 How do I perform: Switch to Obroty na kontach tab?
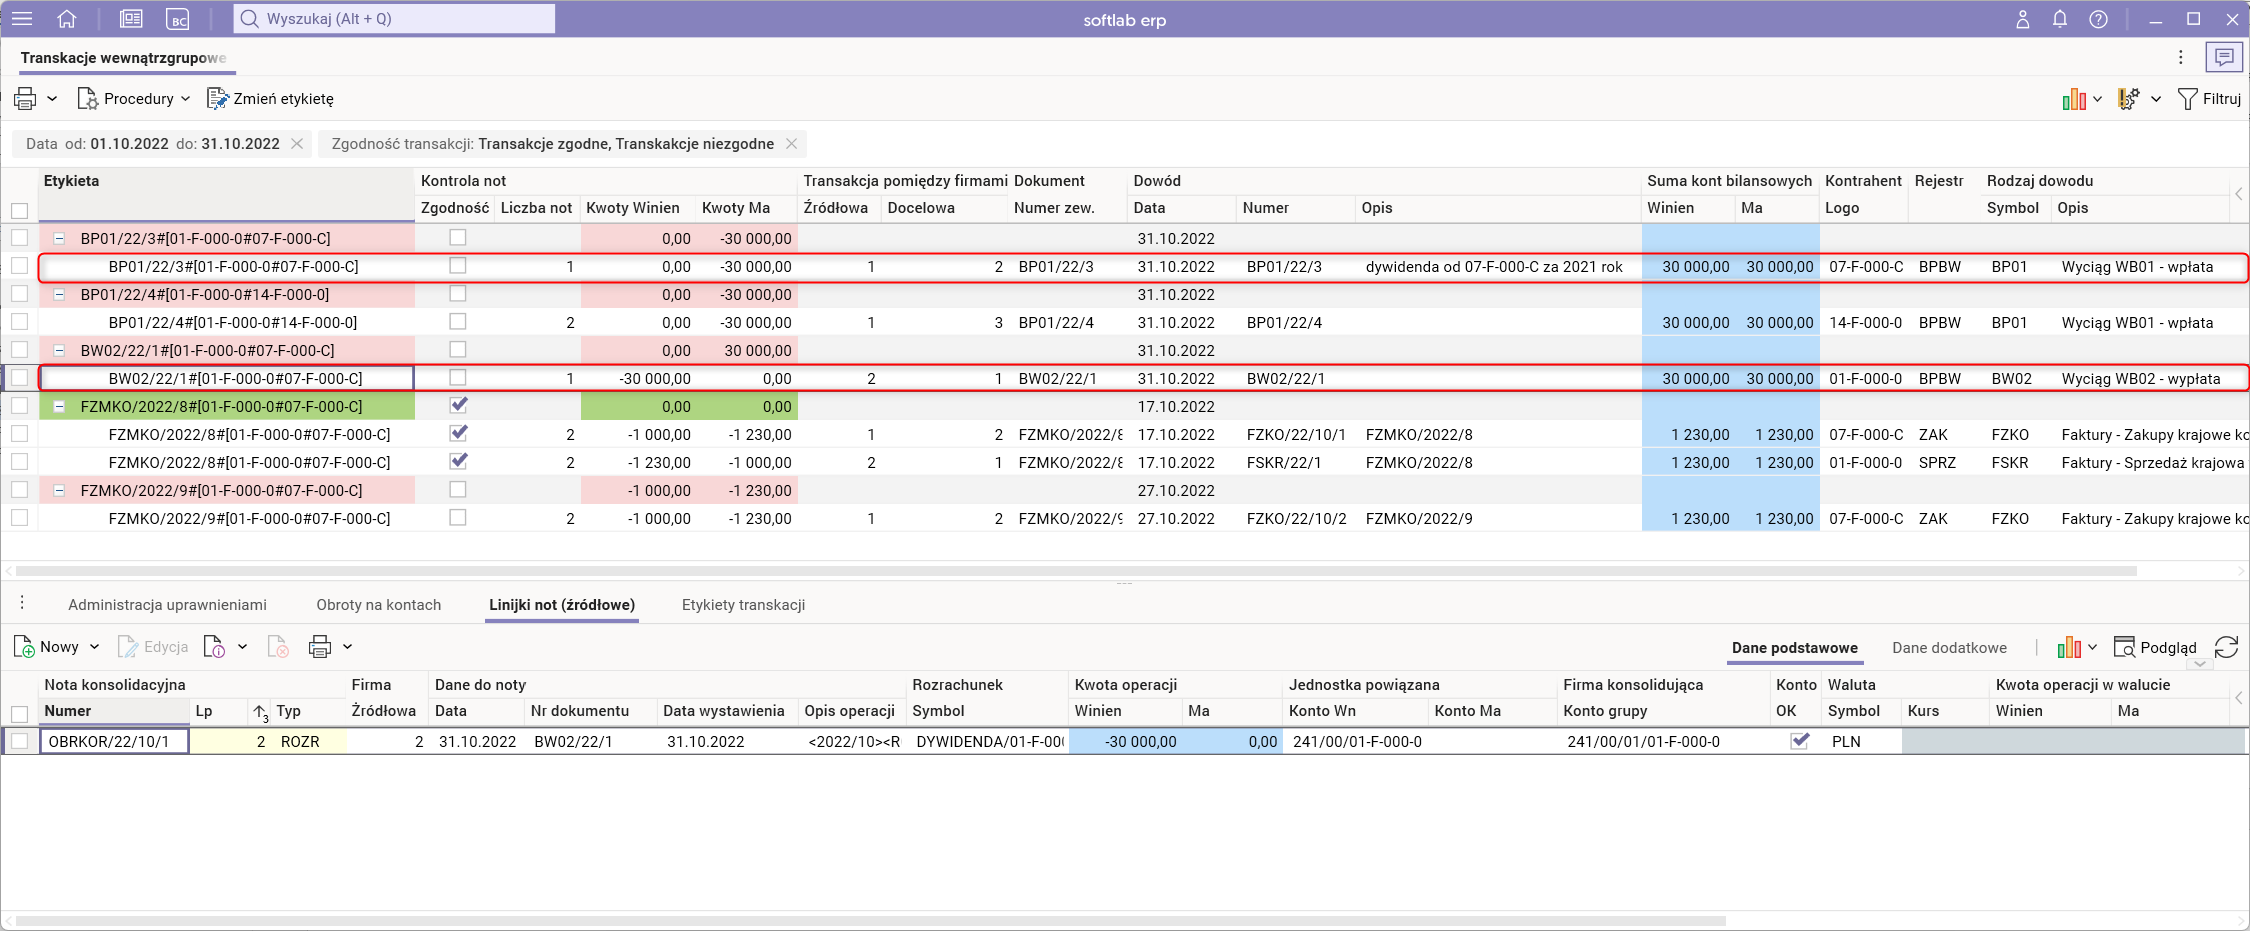click(x=378, y=605)
